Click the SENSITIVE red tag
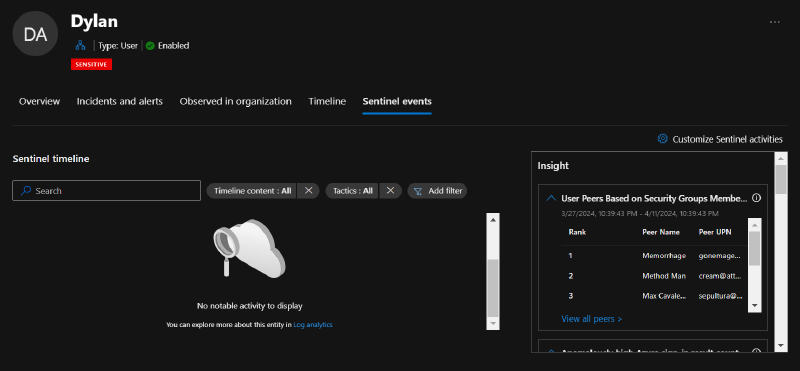Screen dimensions: 800x371 (91, 64)
